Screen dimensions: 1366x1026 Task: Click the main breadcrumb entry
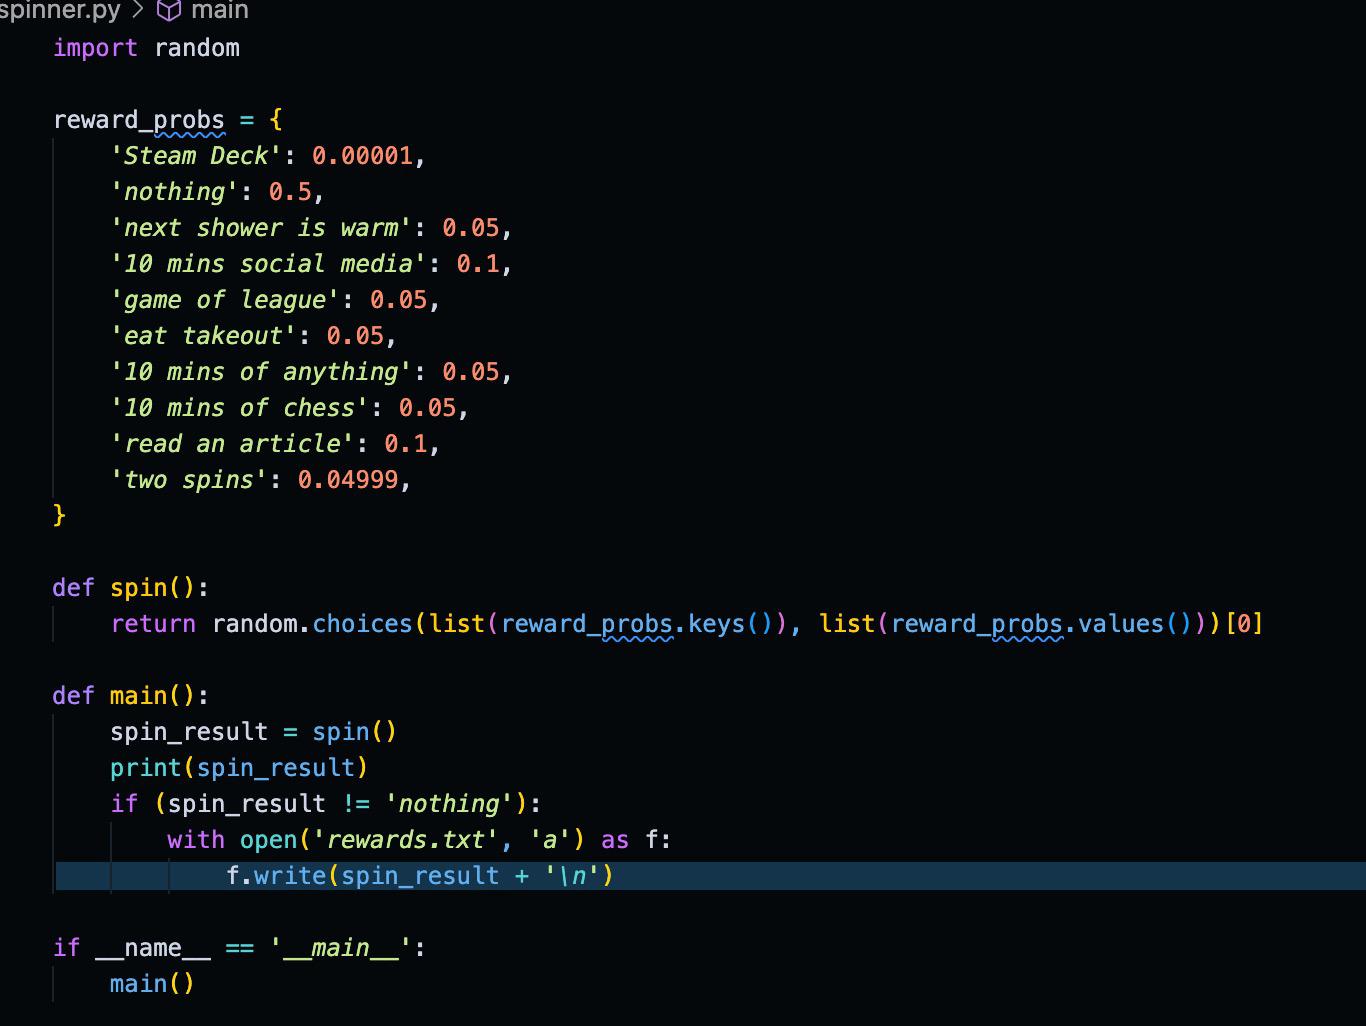tap(220, 11)
